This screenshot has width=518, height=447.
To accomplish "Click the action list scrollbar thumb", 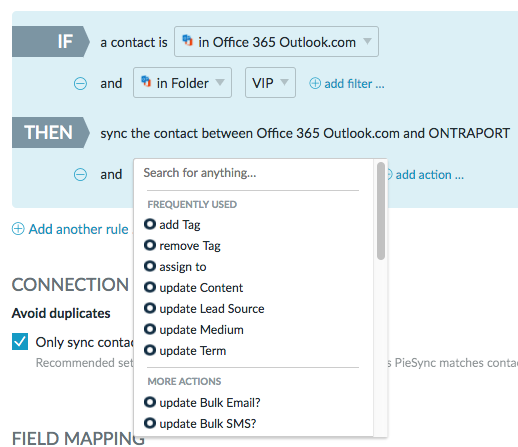I will tap(381, 211).
